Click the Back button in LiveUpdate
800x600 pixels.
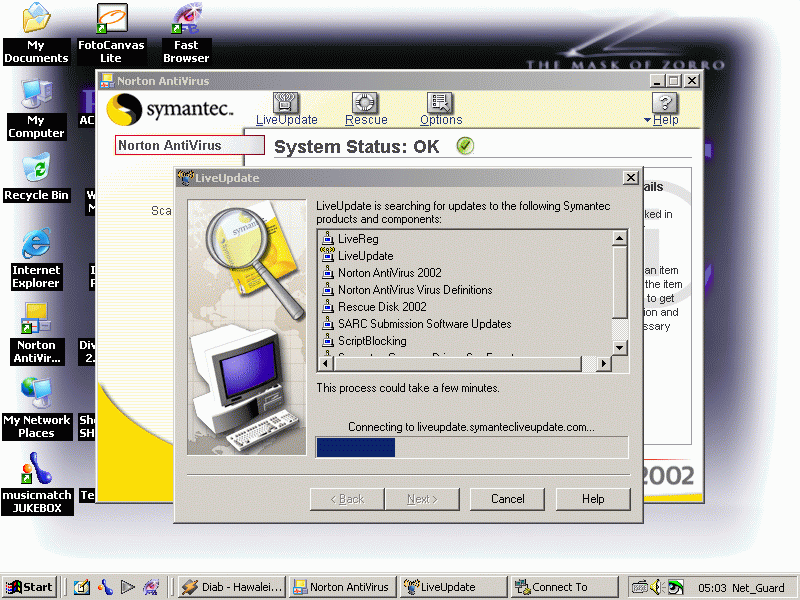coord(347,499)
